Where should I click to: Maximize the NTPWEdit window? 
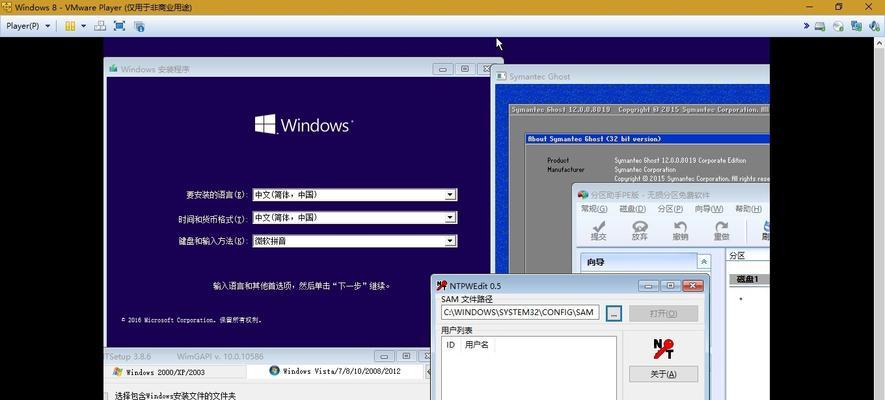pos(670,285)
